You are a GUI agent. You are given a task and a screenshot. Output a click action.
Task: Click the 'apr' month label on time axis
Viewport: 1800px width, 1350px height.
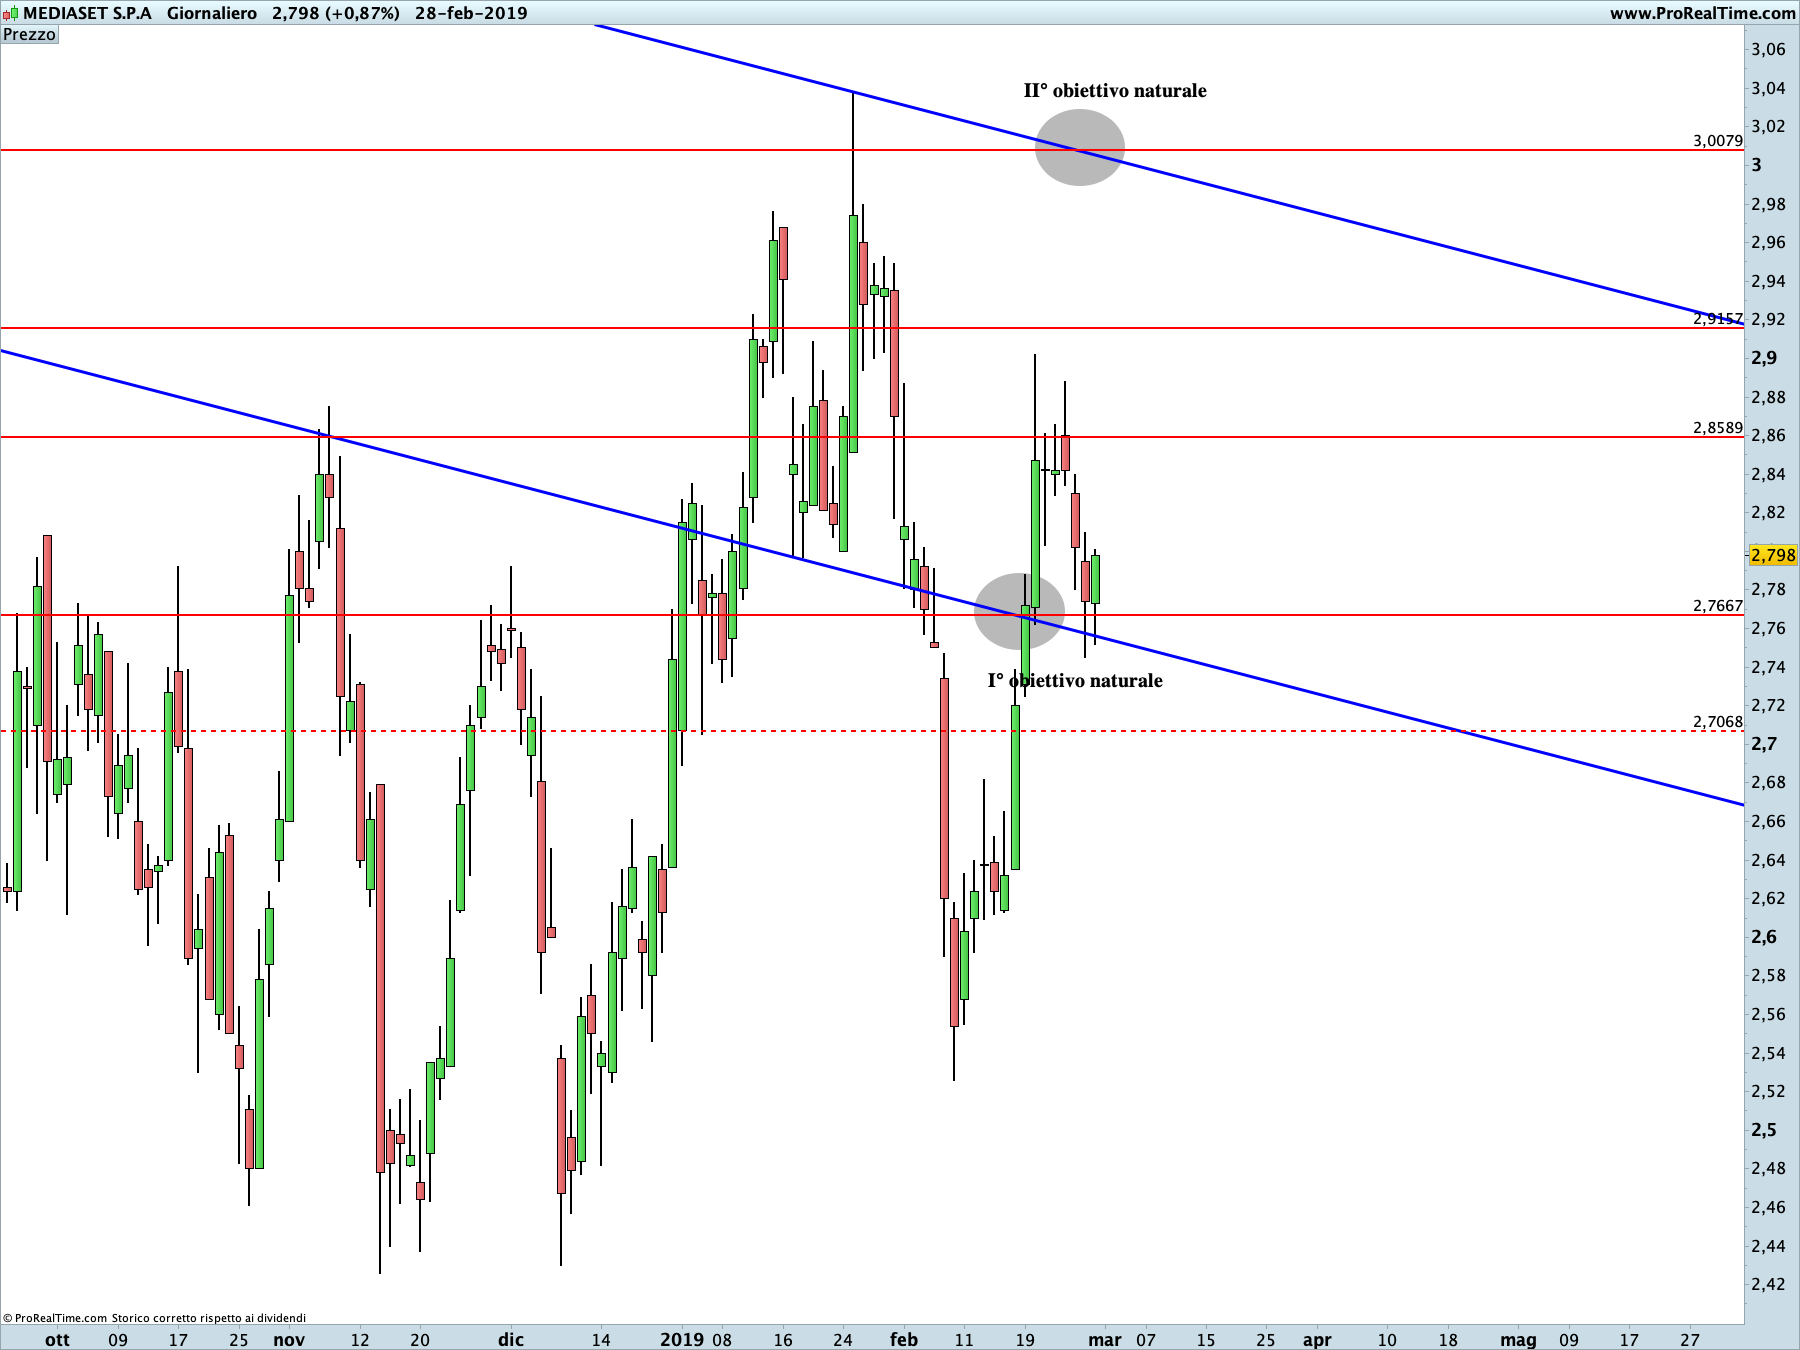point(1317,1339)
